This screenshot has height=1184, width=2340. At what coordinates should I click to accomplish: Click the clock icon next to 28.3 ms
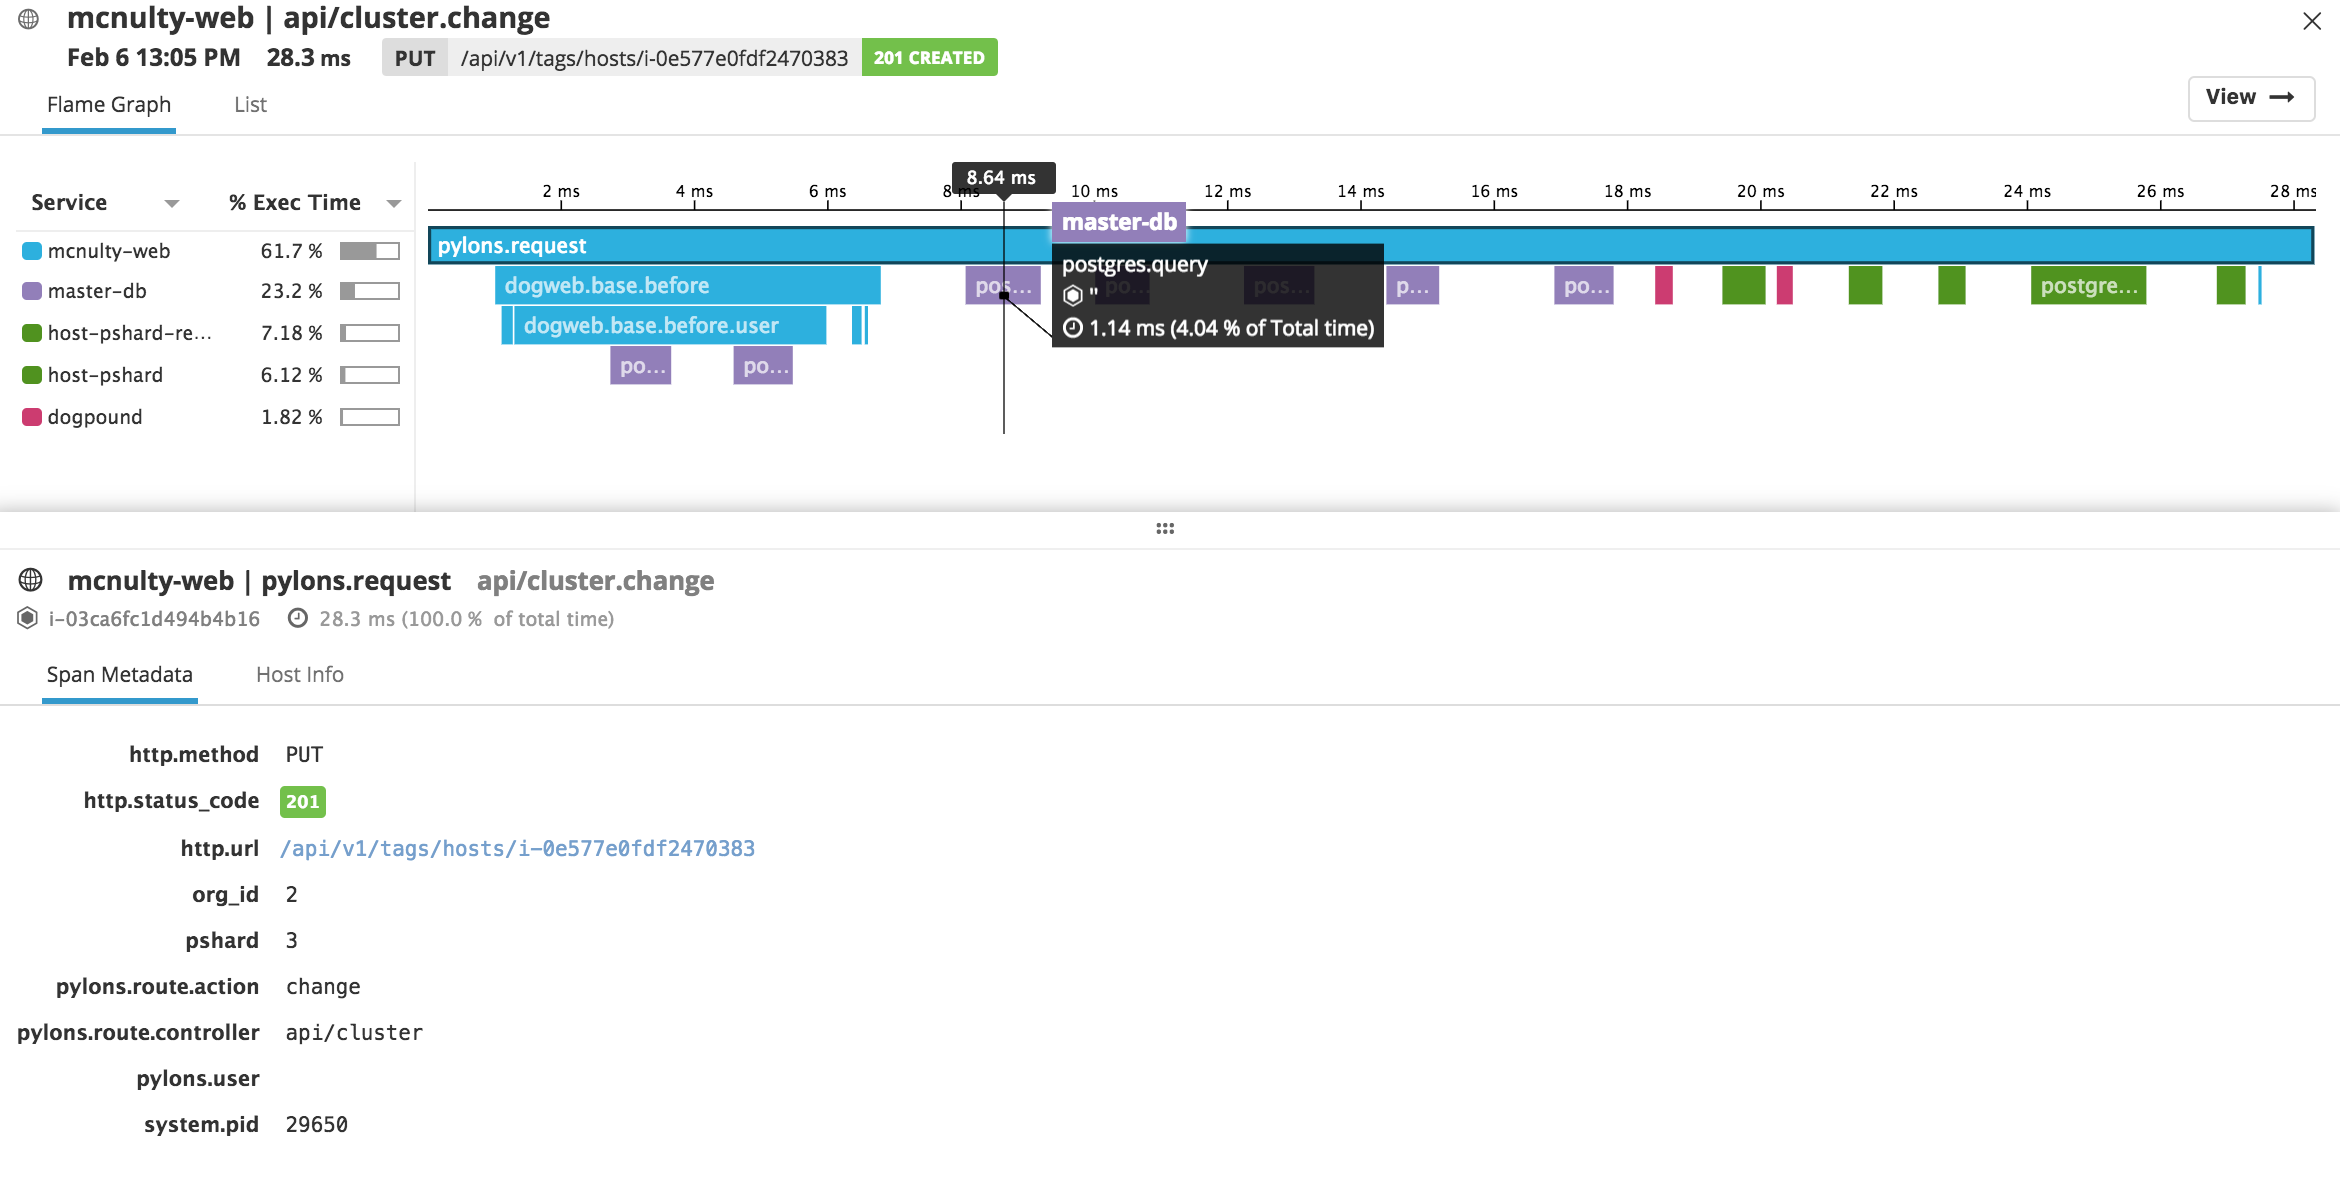297,619
